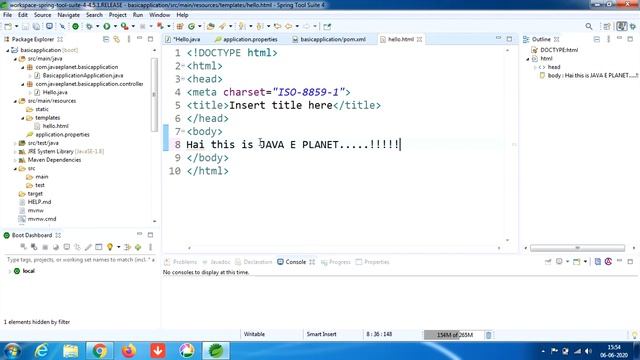Select hello.html in Package Explorer
Image resolution: width=640 pixels, height=360 pixels.
(x=56, y=126)
